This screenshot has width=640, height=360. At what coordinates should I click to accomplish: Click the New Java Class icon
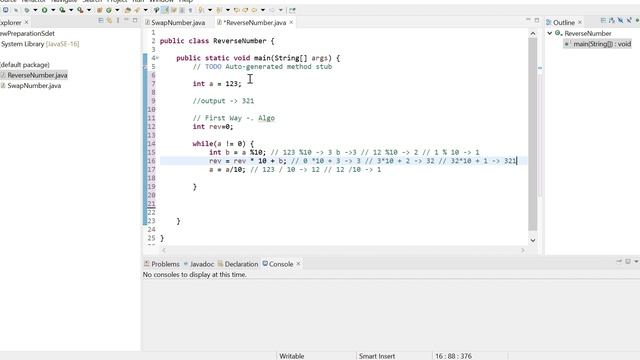[x=109, y=10]
